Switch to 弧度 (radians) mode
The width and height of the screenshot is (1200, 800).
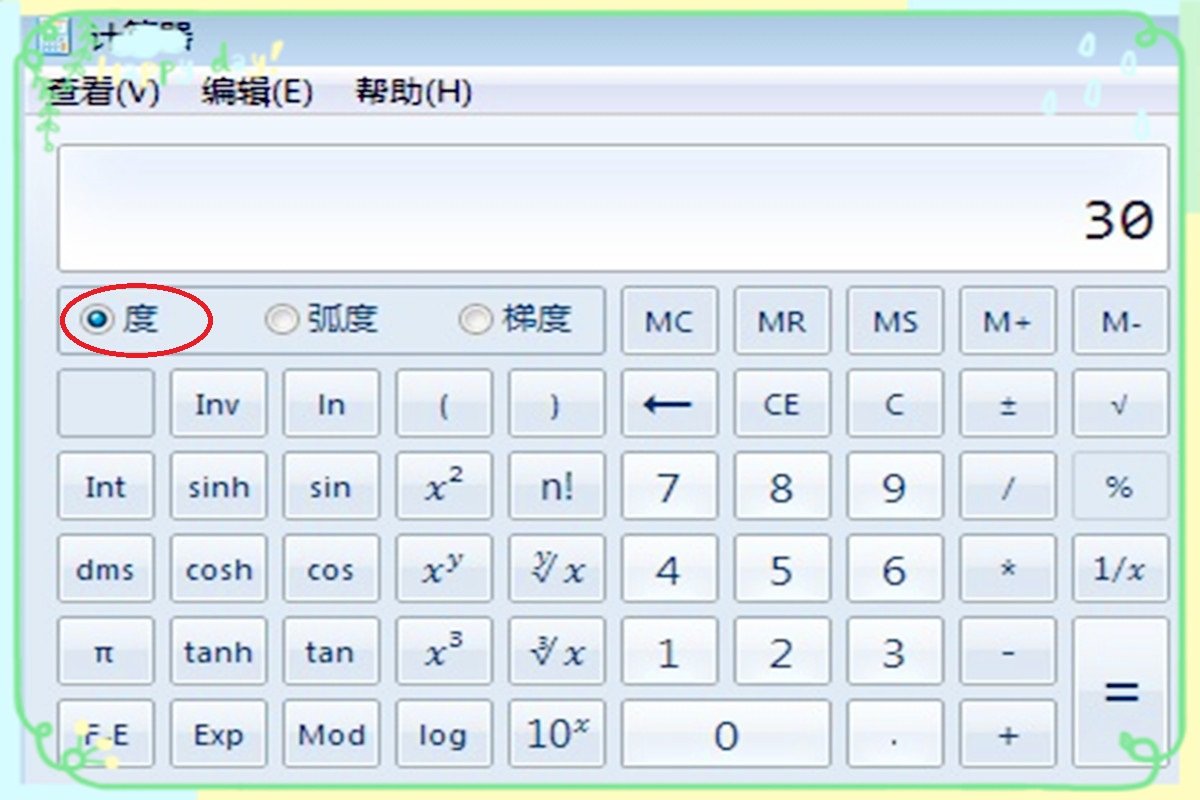(x=283, y=319)
